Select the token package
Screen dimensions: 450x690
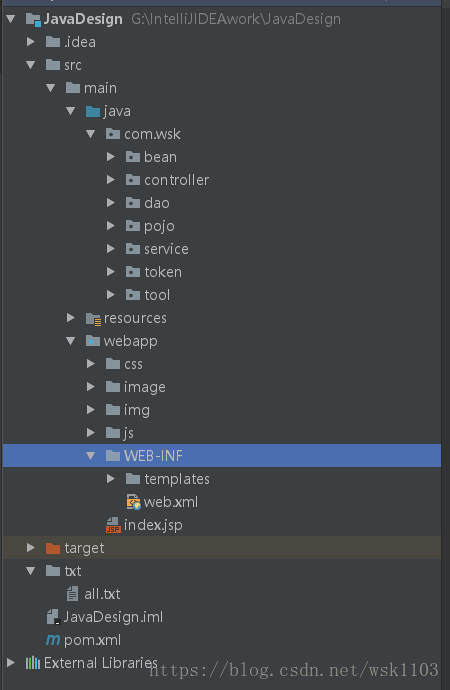click(x=163, y=272)
